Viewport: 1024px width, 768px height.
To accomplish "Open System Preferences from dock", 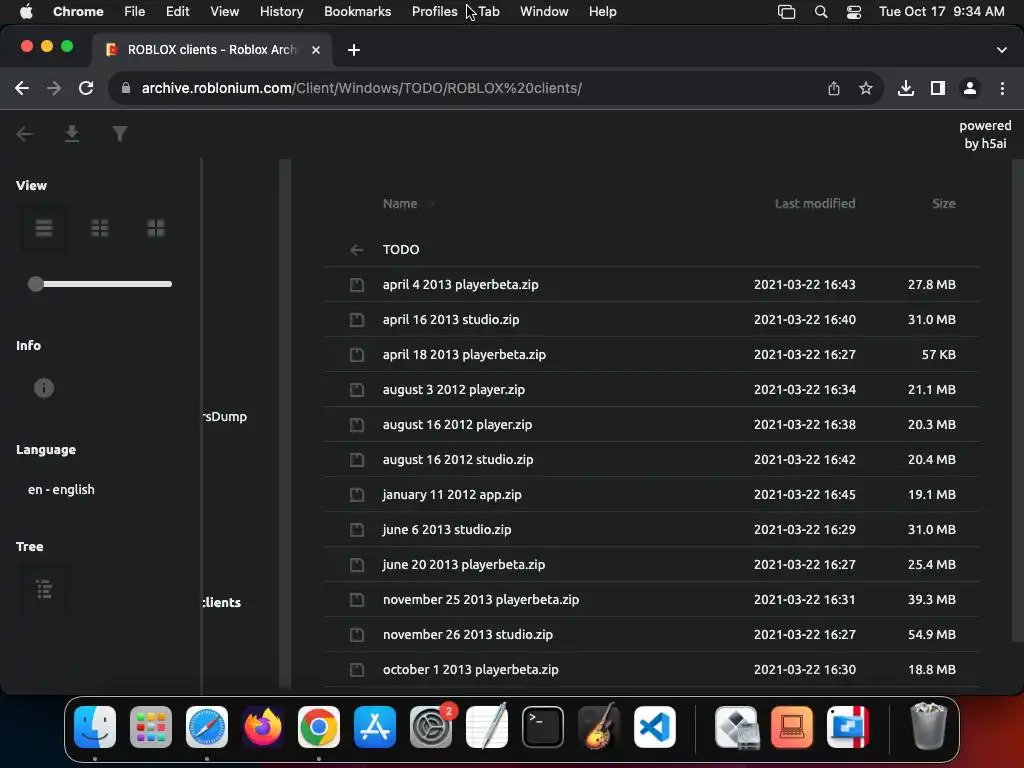I will tap(431, 727).
